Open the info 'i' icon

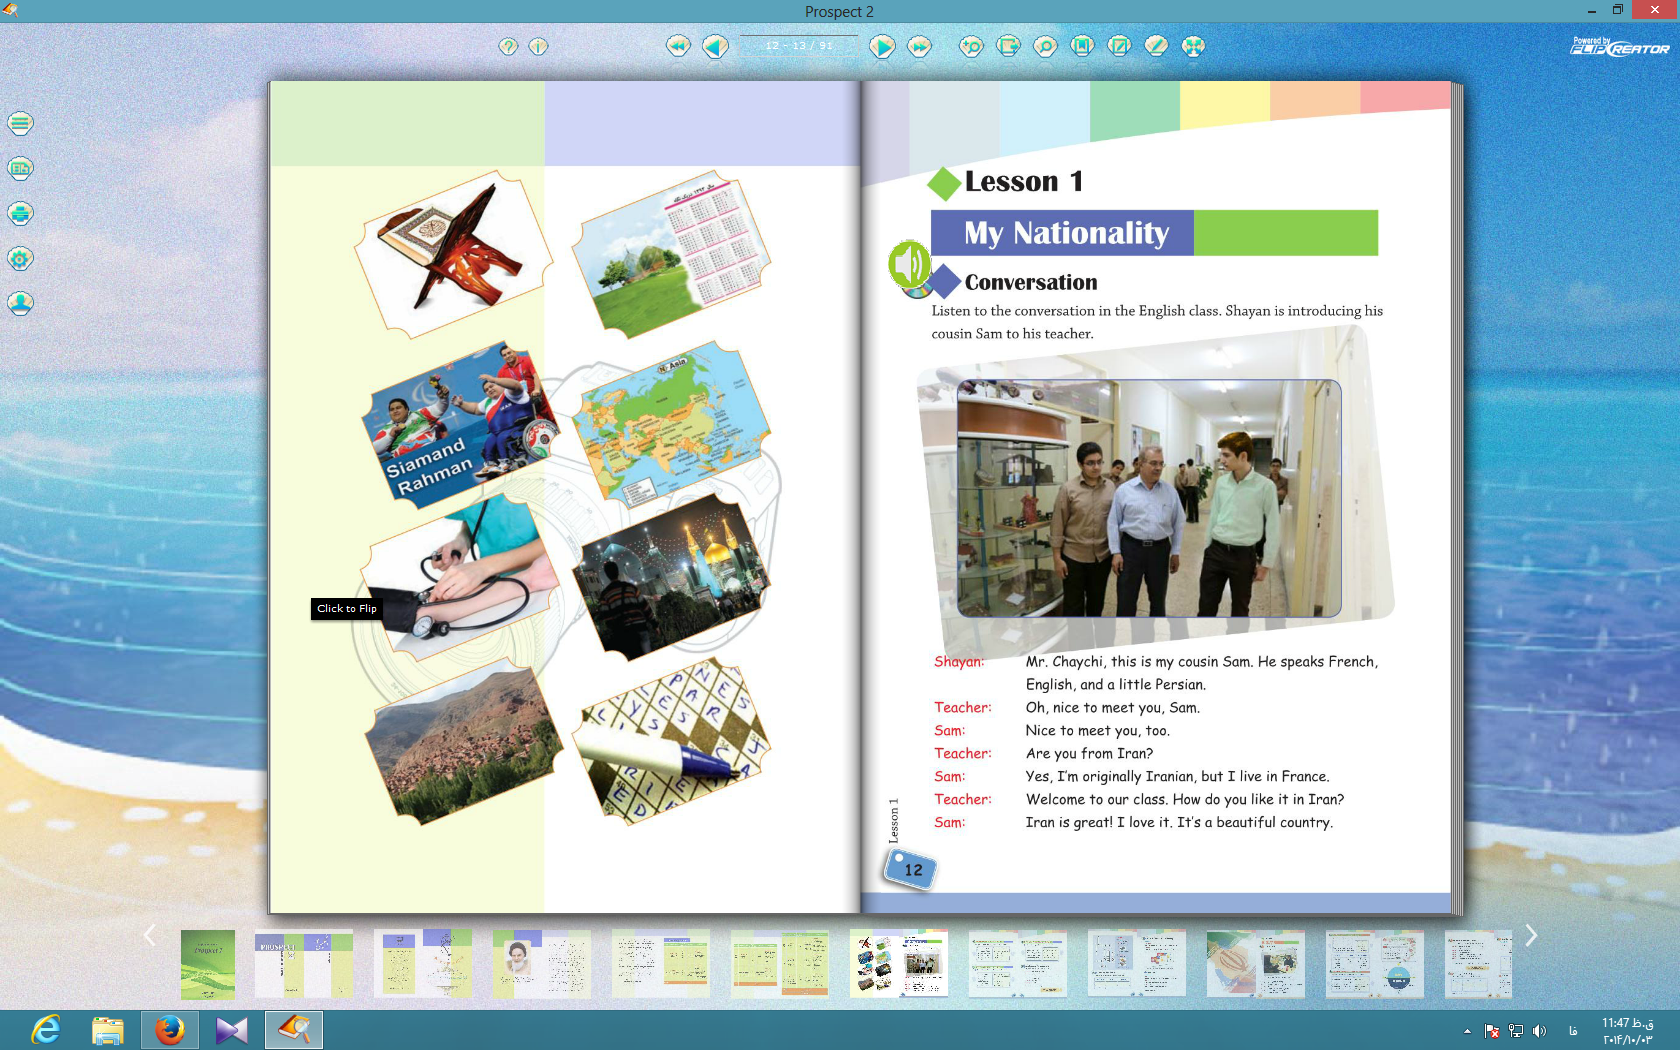point(538,46)
